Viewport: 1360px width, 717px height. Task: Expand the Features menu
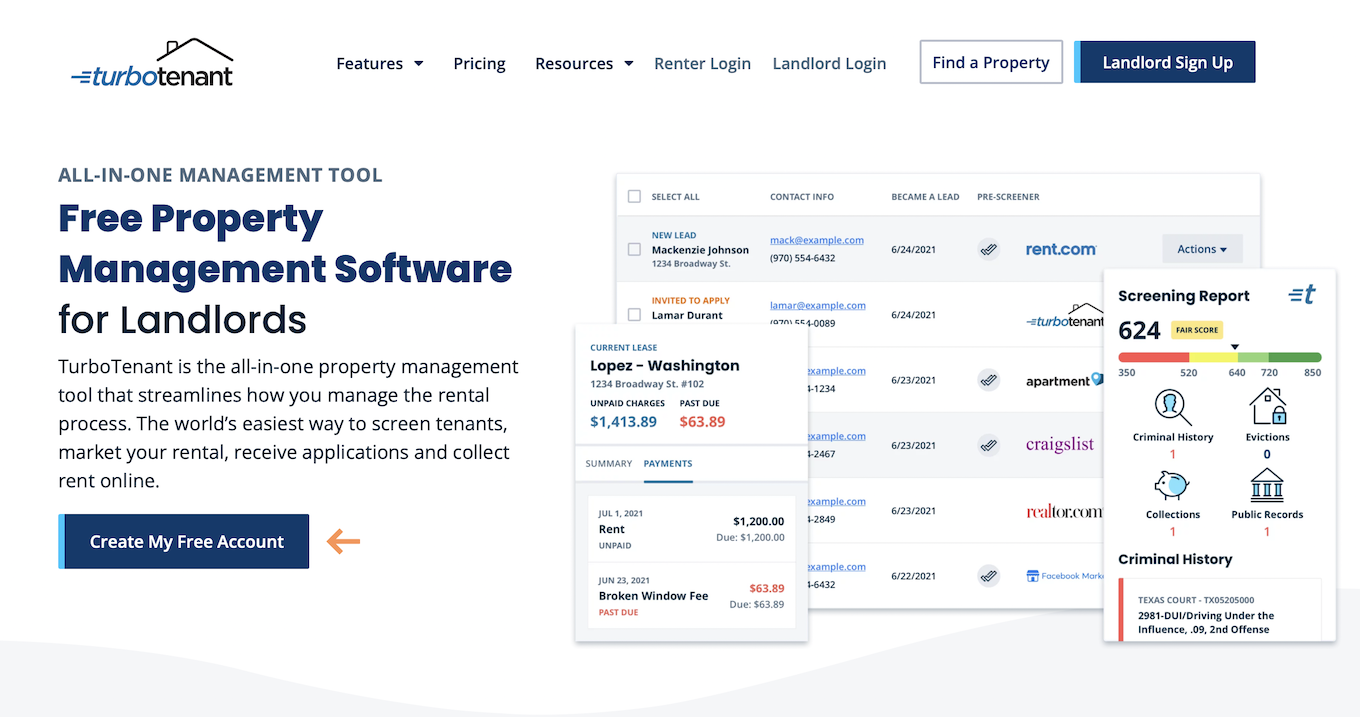coord(380,62)
